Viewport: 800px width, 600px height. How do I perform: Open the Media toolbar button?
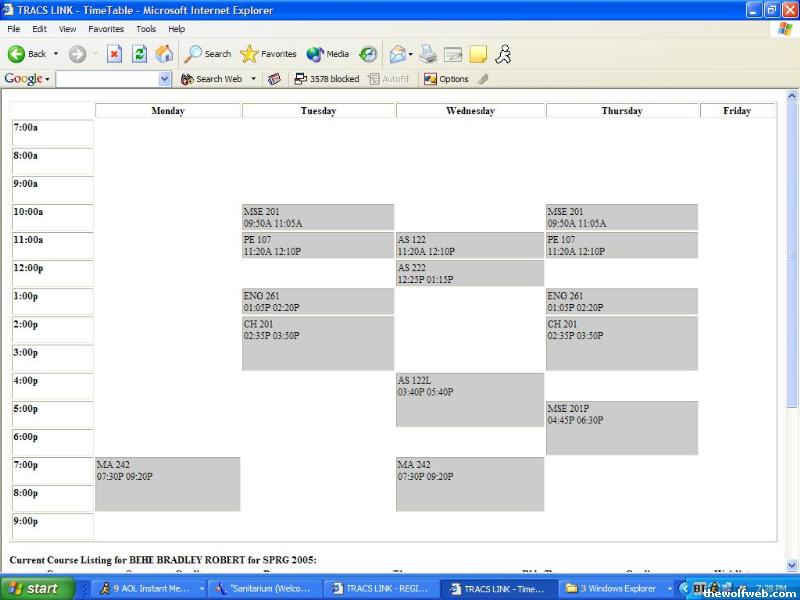pos(328,54)
